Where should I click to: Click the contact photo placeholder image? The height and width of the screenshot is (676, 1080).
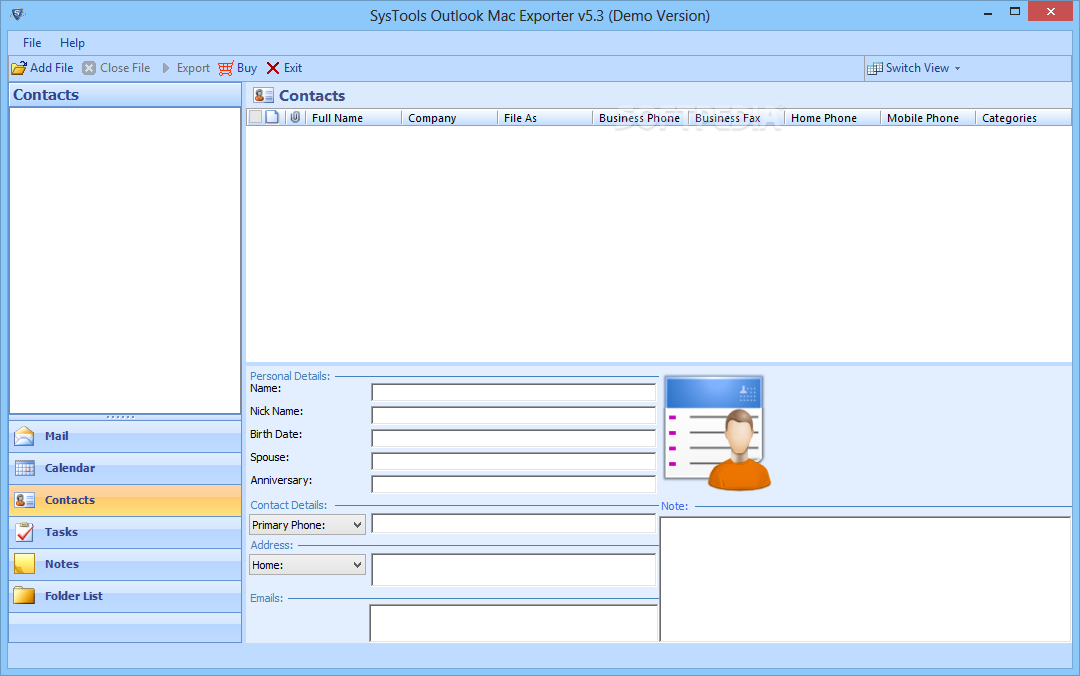tap(717, 433)
